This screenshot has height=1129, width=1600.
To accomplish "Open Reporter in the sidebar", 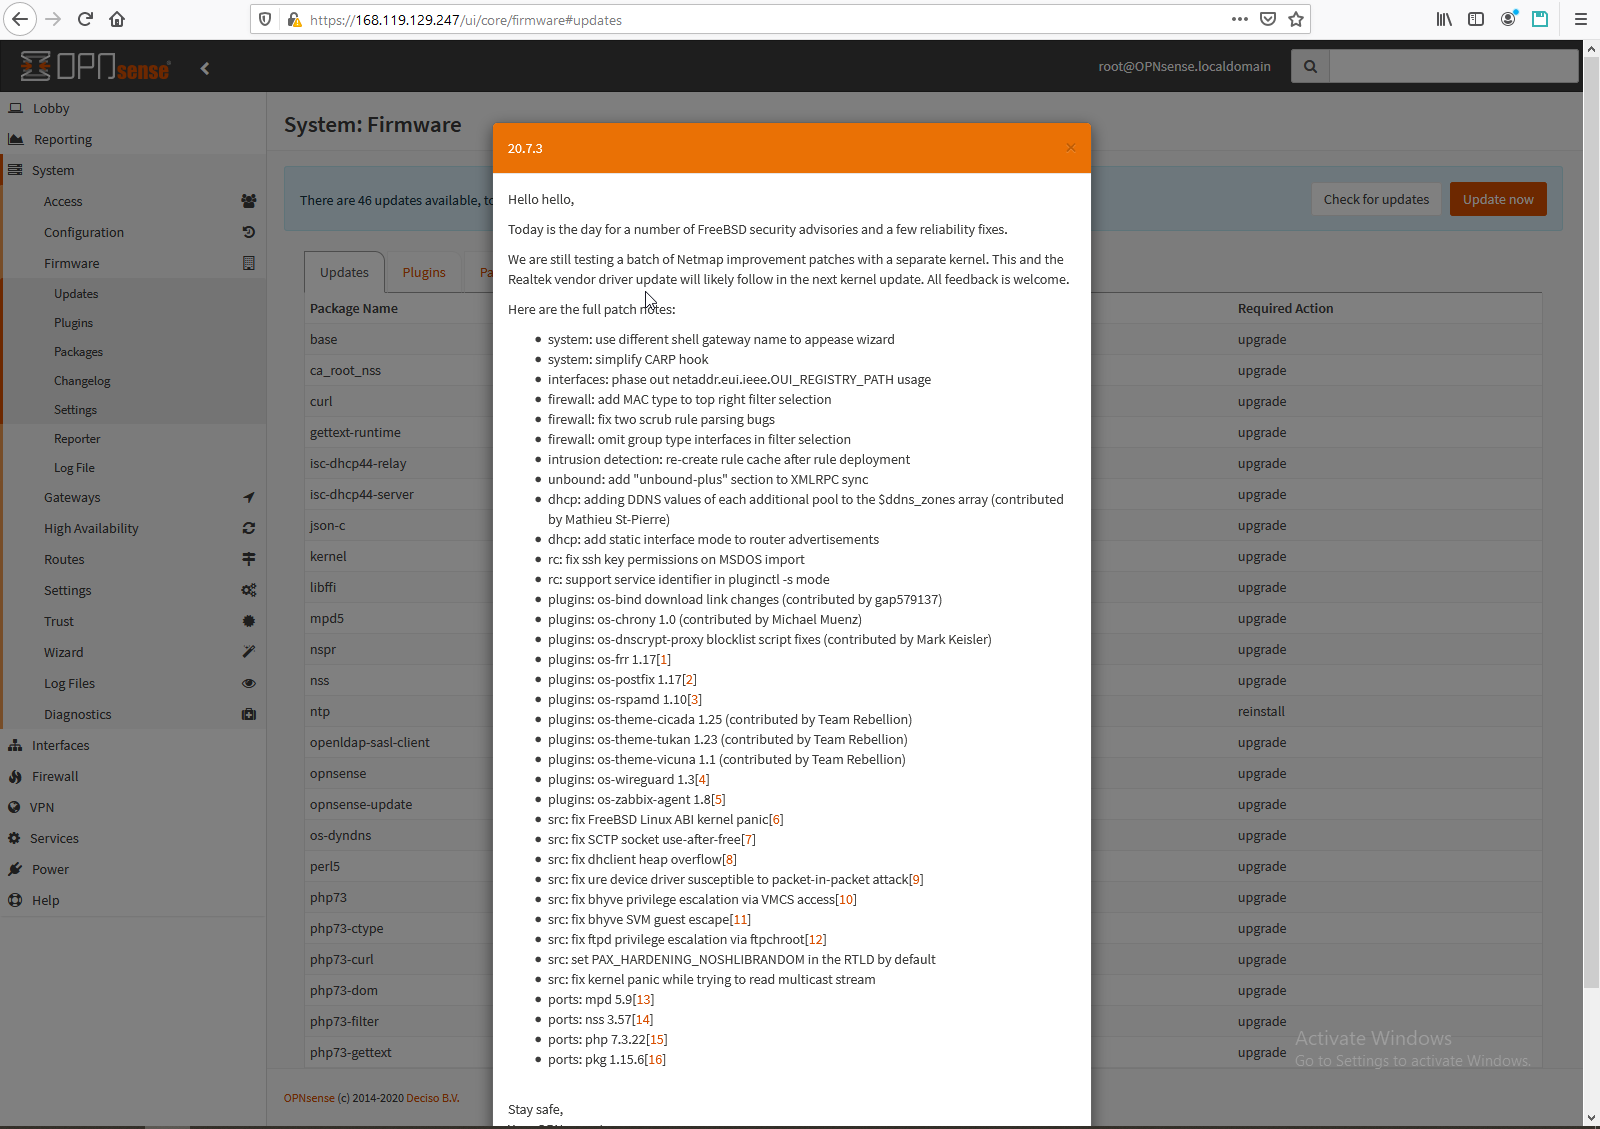I will pos(77,439).
